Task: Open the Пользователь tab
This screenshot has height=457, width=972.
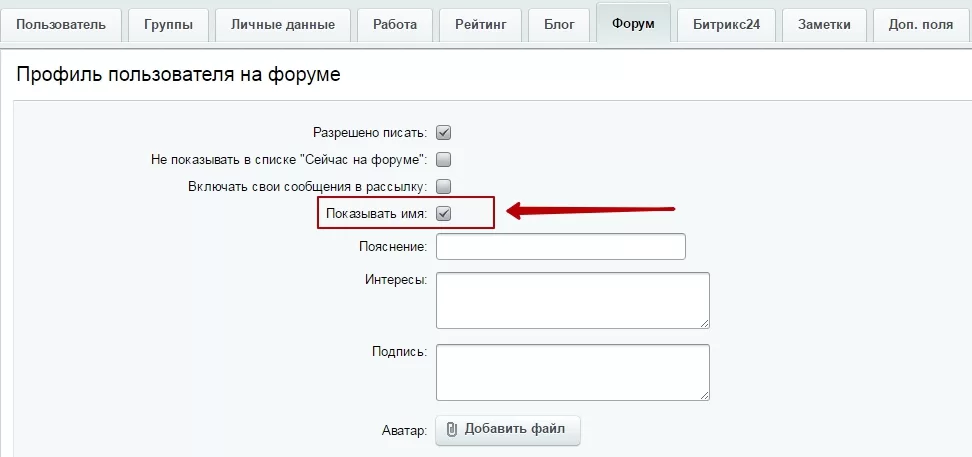Action: [x=61, y=25]
